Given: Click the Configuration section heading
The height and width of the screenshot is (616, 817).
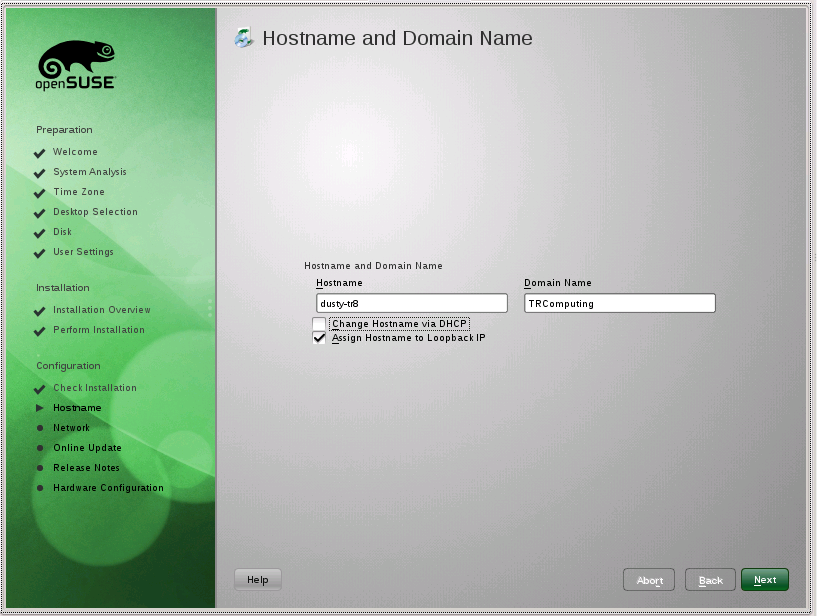Looking at the screenshot, I should 68,366.
